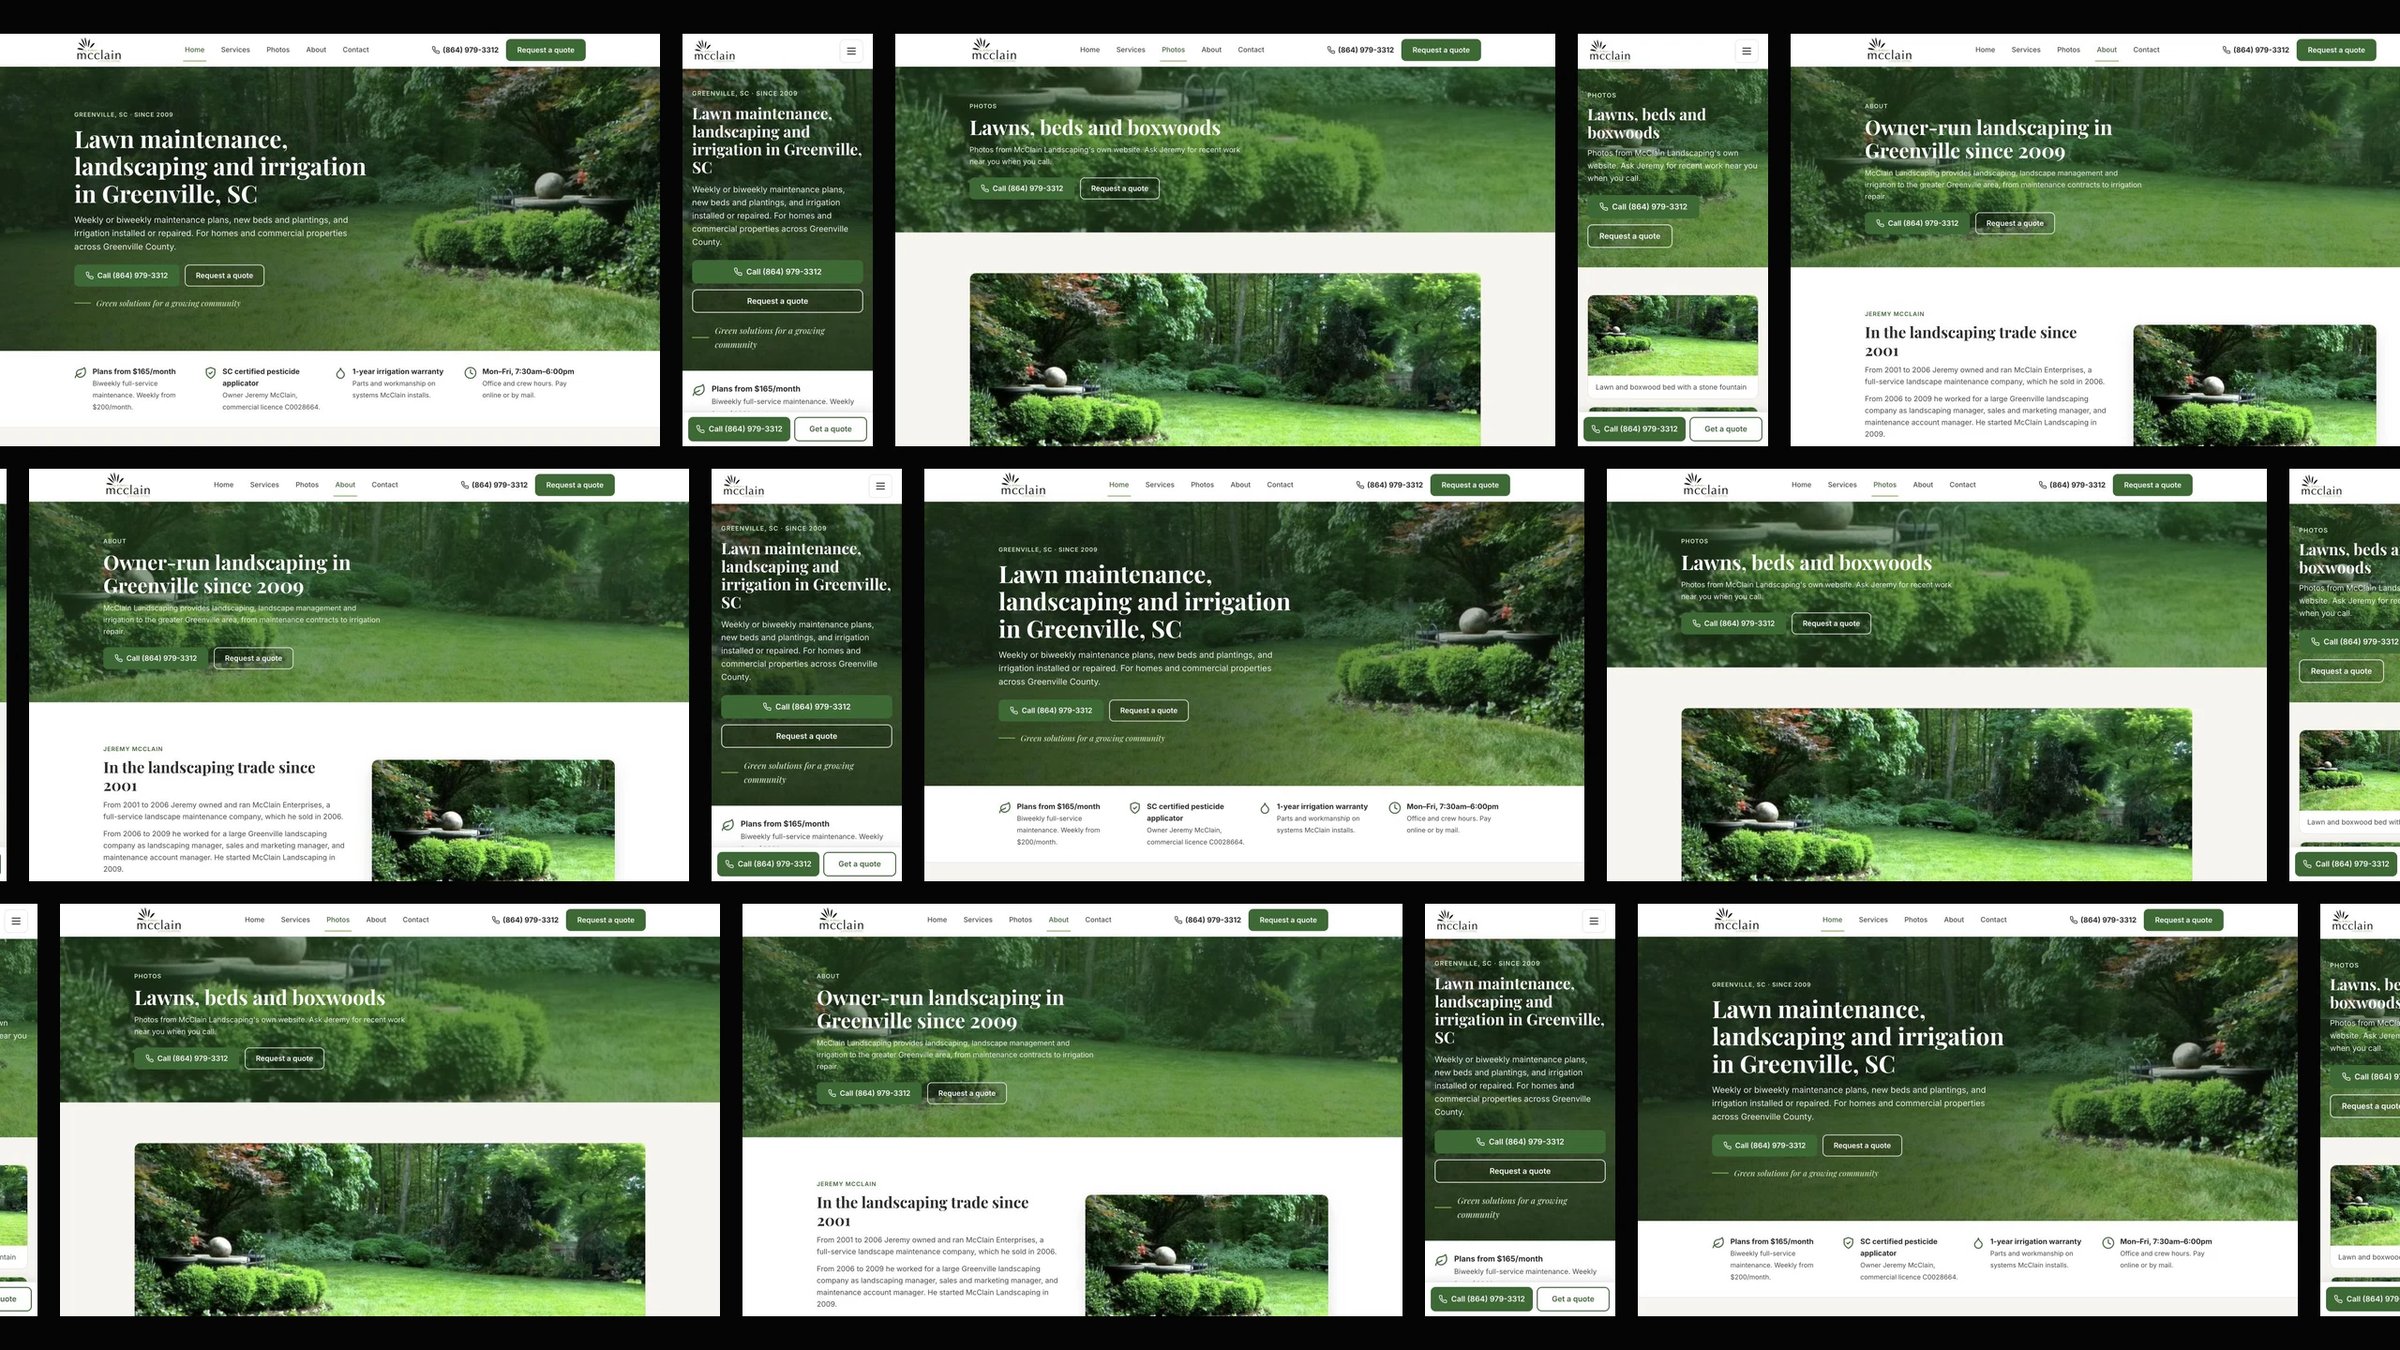2400x1350 pixels.
Task: Click header phone number in middle-row desktop Photos mockup
Action: pos(2072,485)
